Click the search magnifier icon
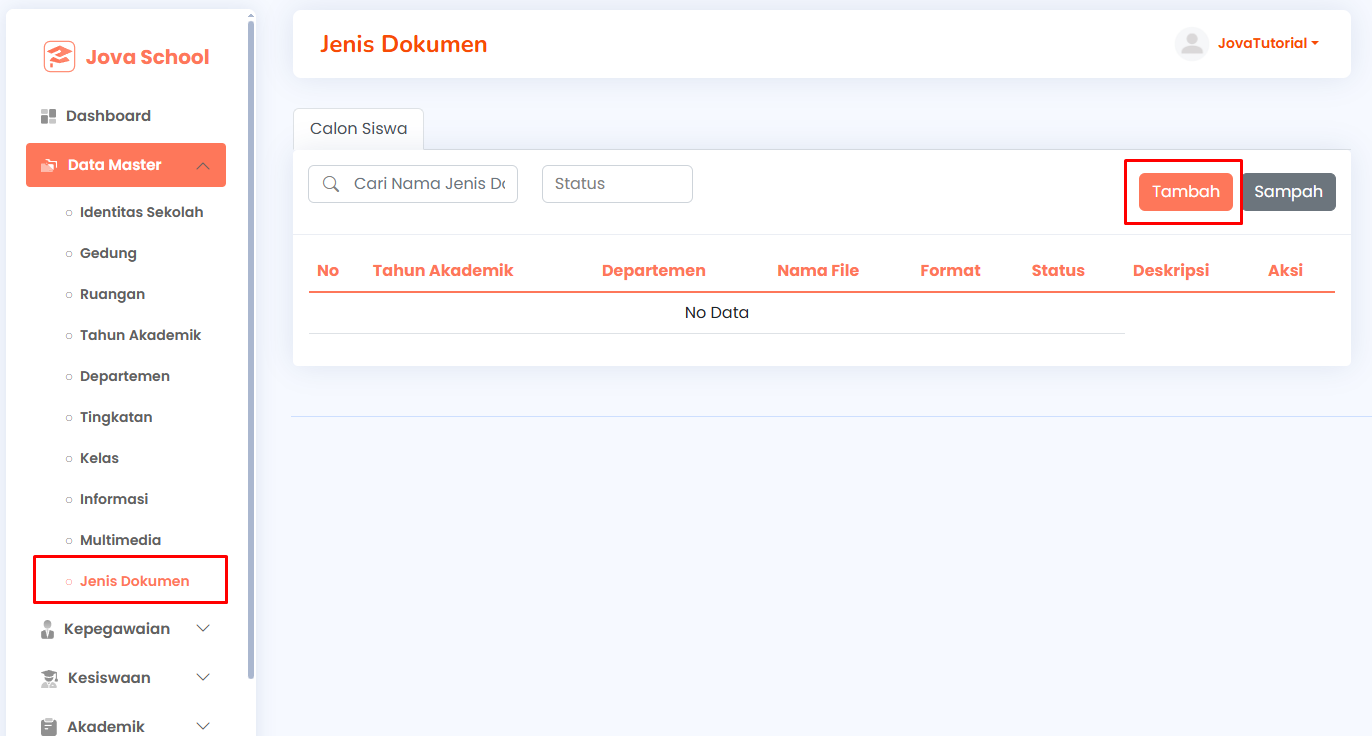Image resolution: width=1372 pixels, height=736 pixels. (x=331, y=184)
